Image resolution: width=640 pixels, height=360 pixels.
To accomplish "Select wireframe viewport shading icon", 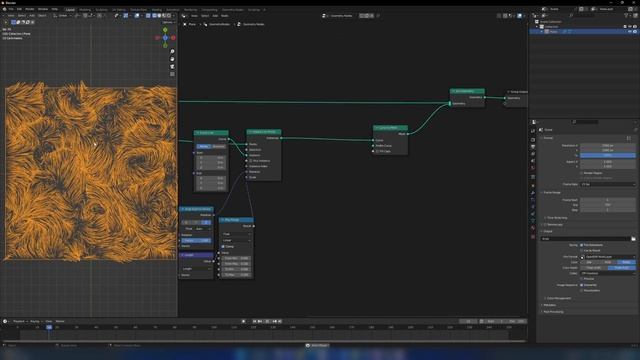I will click(x=155, y=16).
